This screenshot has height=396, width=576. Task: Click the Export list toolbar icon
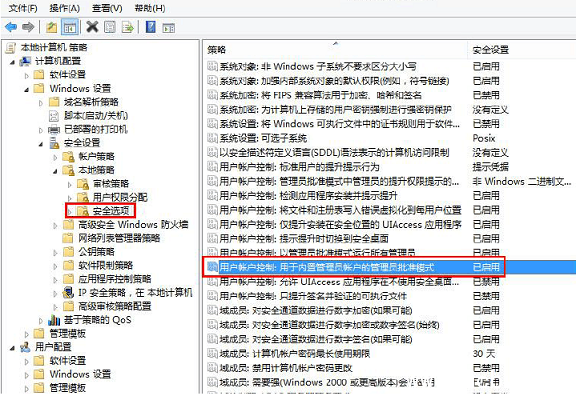(x=127, y=27)
